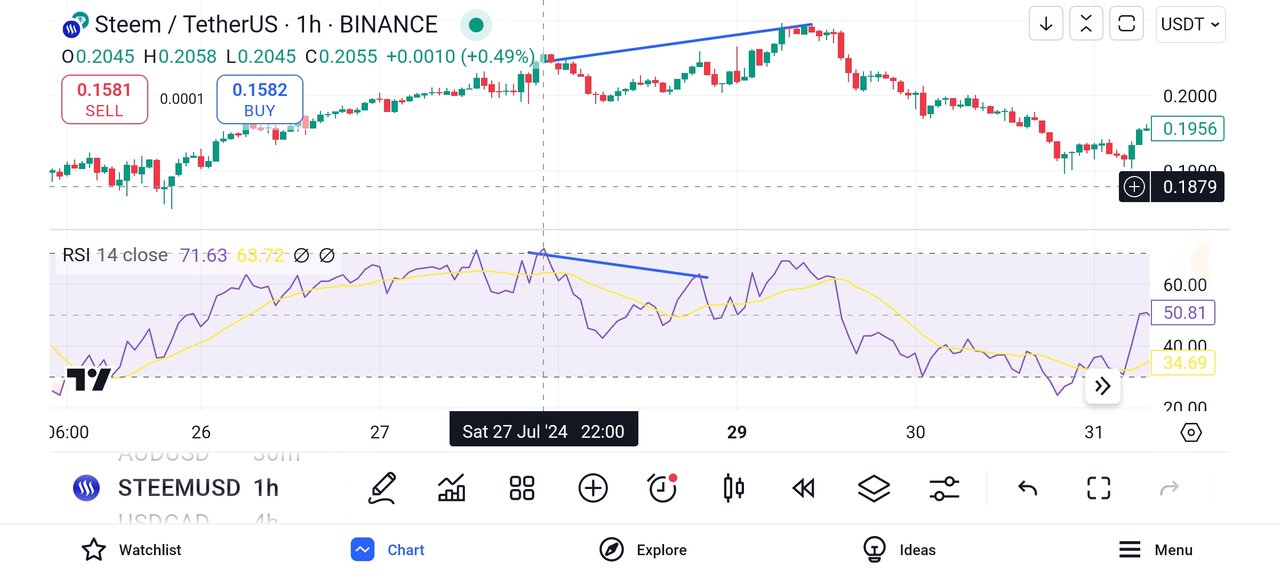Click the RSI 14 close indicator label
1280x576 pixels.
point(115,255)
